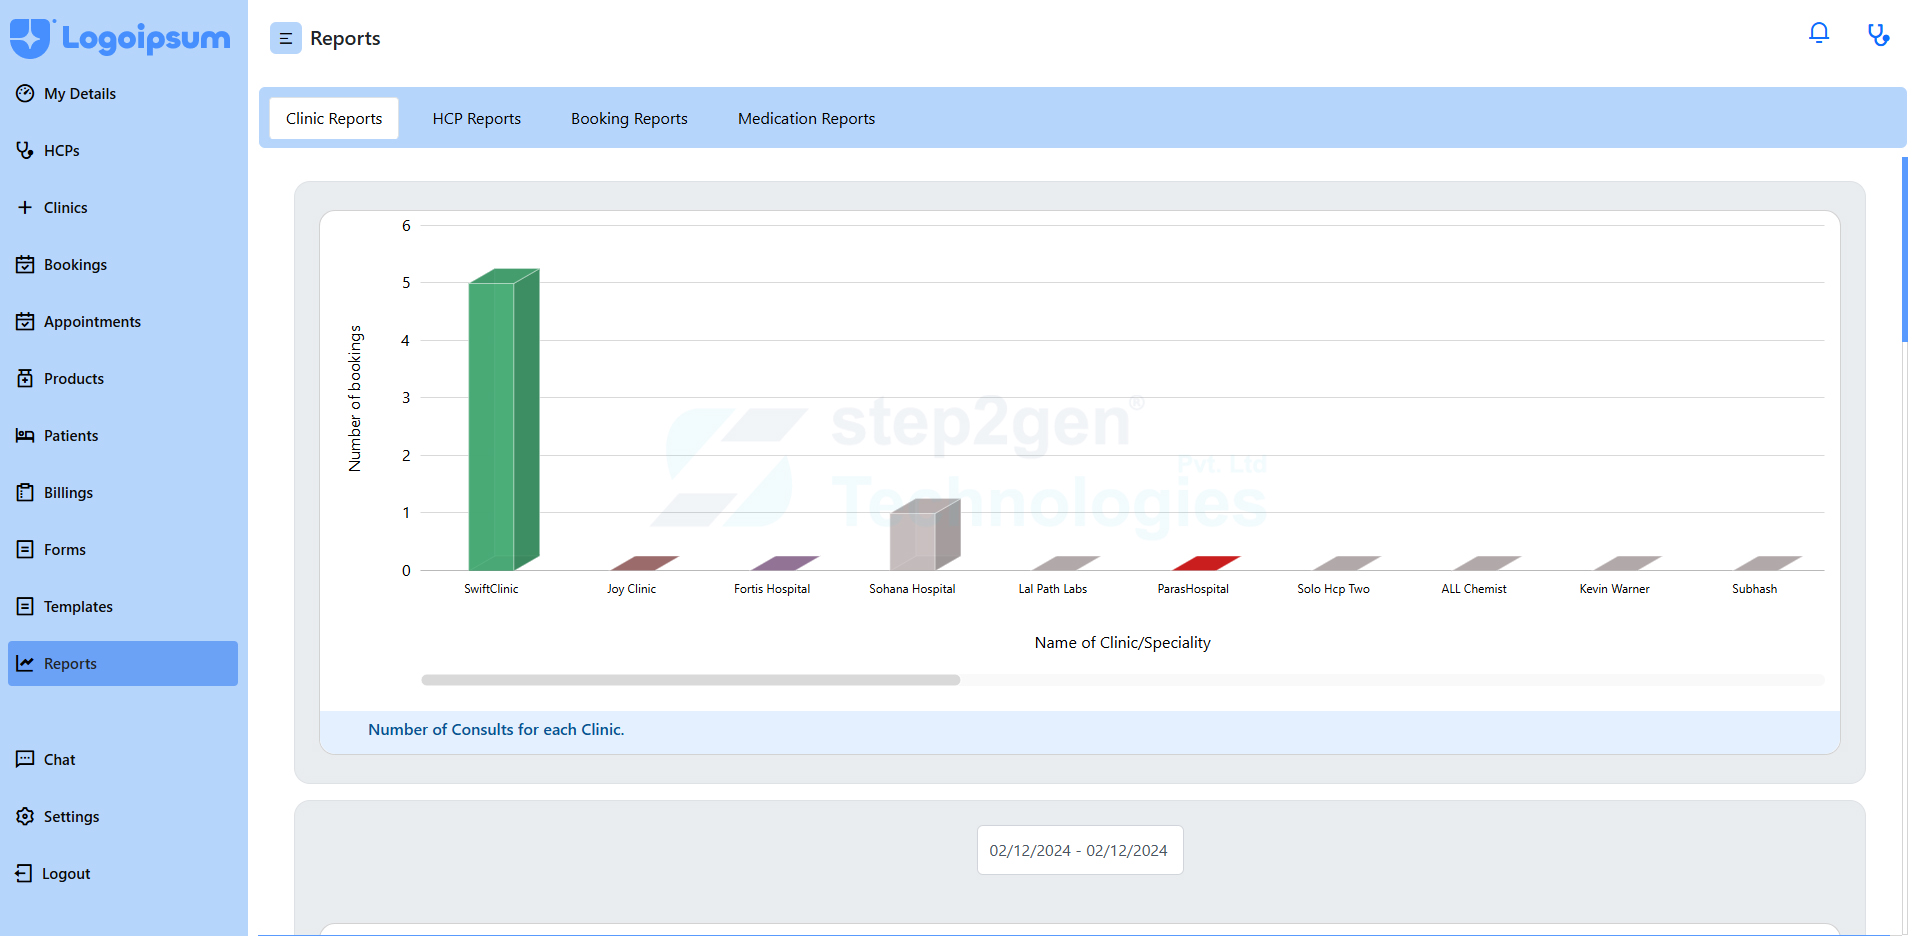Click 'Name of Clinic/Speciality' axis title
Screen dimensions: 1917x936
(1123, 643)
